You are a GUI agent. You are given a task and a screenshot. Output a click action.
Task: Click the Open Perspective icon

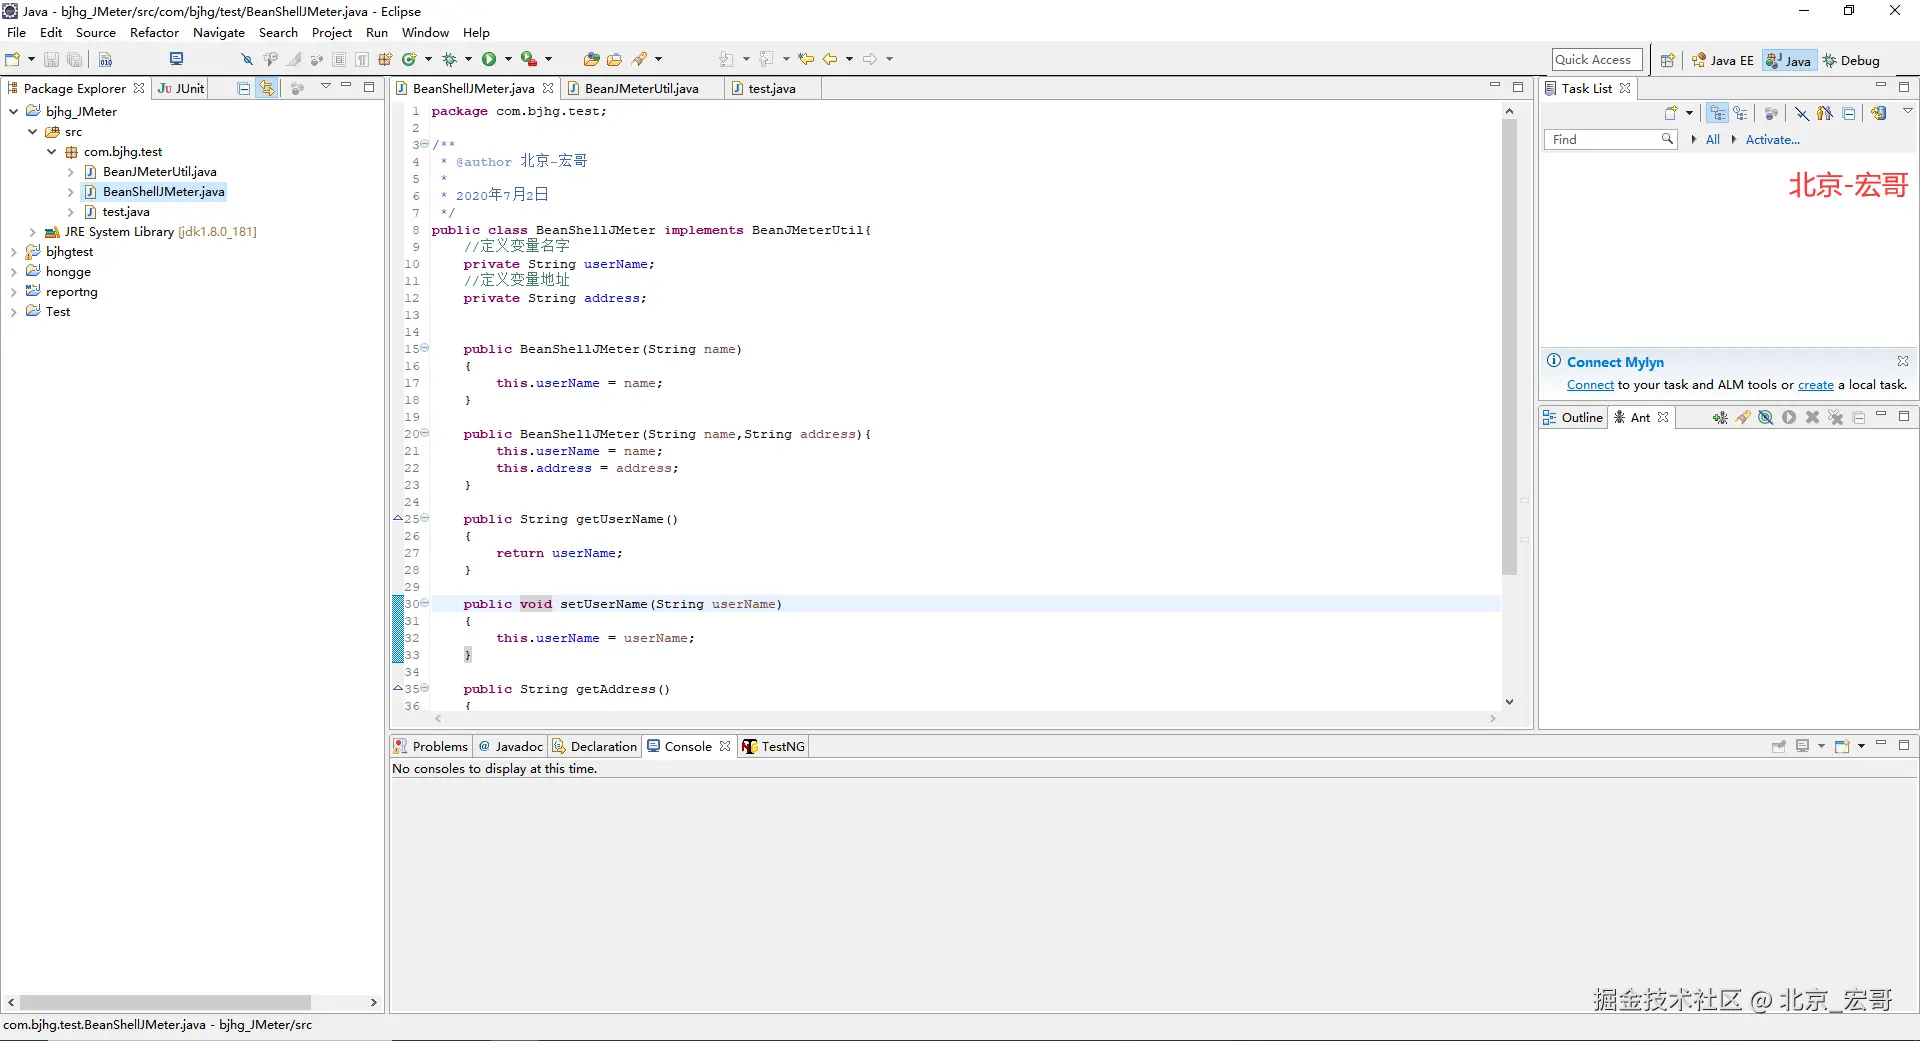click(x=1667, y=61)
